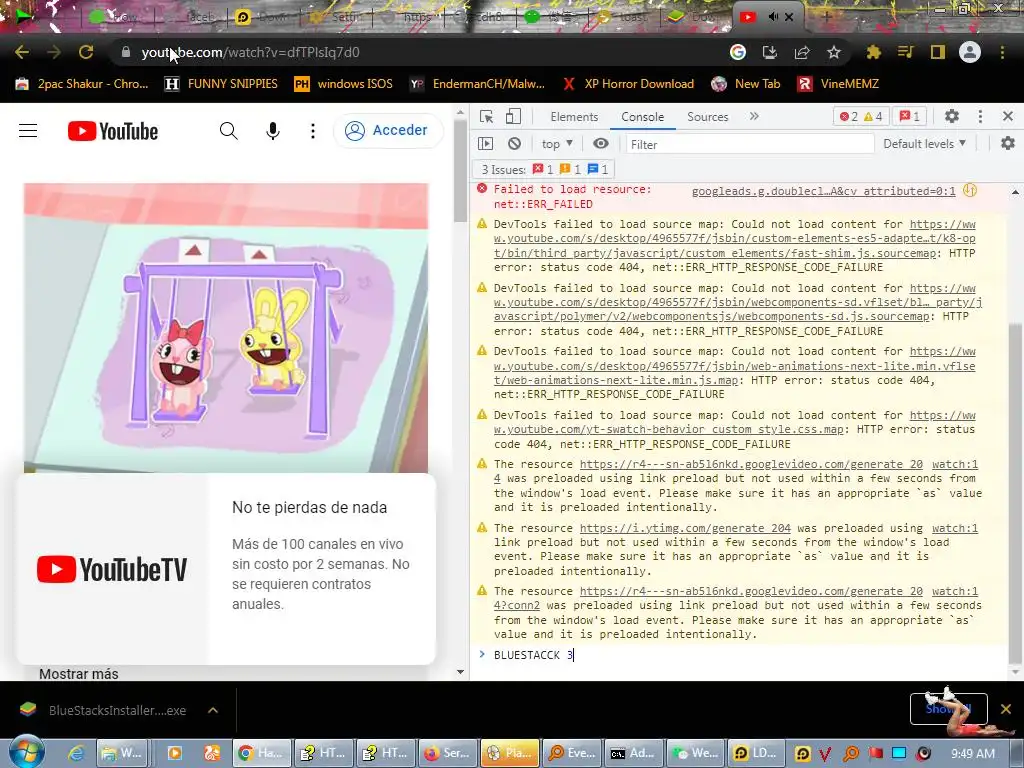Share this page icon
The height and width of the screenshot is (768, 1024).
[x=802, y=52]
